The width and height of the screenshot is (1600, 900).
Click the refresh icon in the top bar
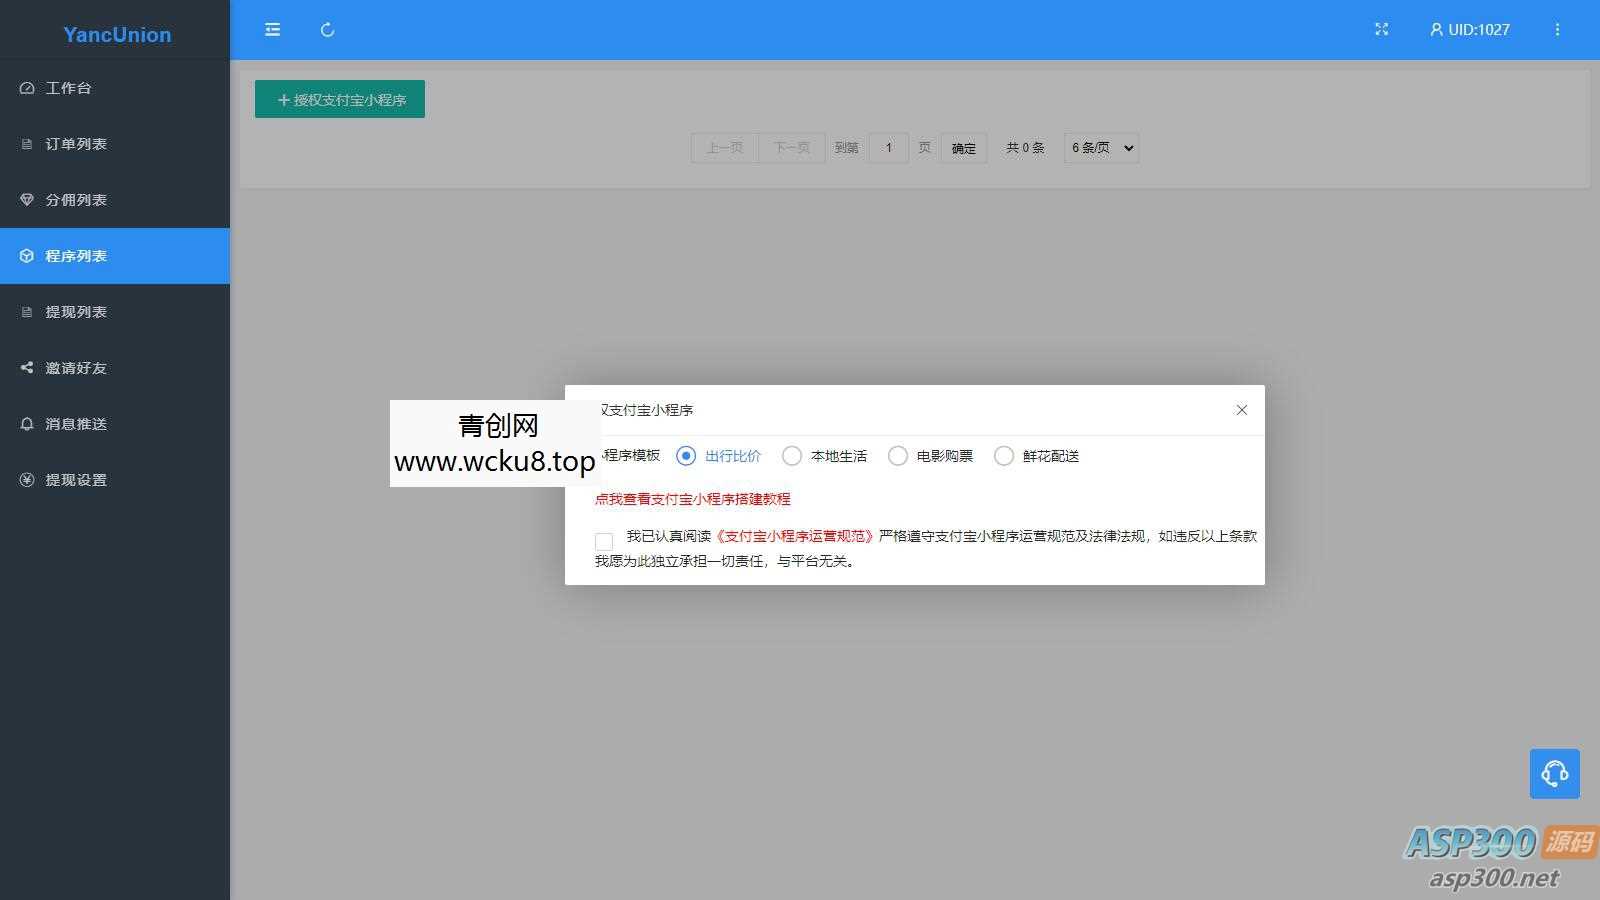pyautogui.click(x=327, y=31)
